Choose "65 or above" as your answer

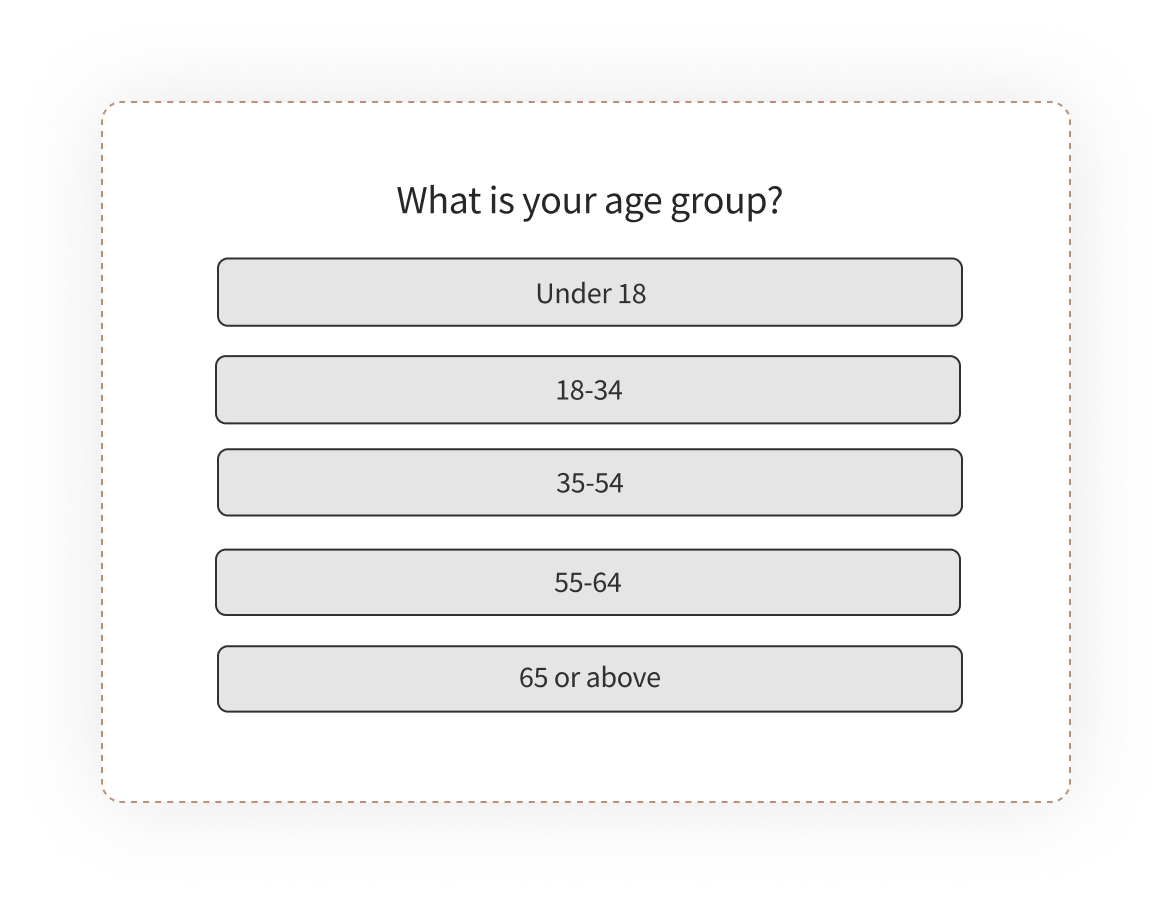point(587,678)
